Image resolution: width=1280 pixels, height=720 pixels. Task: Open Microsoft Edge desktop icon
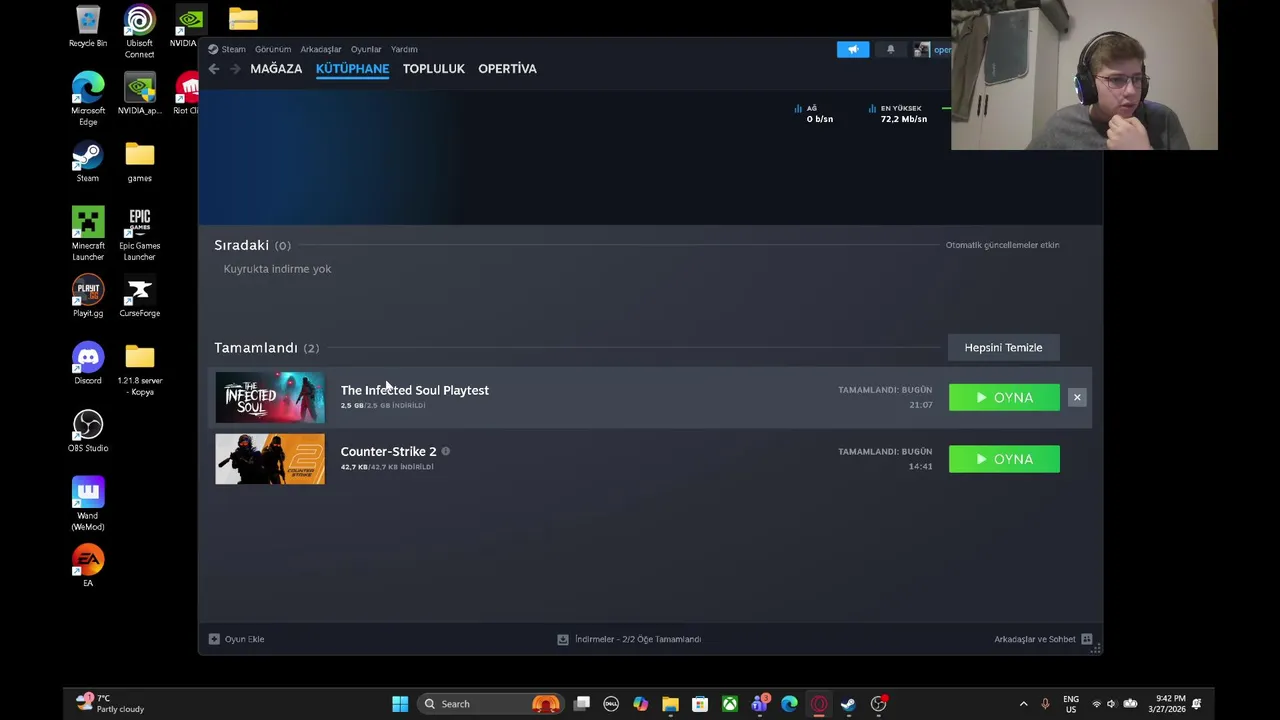88,99
